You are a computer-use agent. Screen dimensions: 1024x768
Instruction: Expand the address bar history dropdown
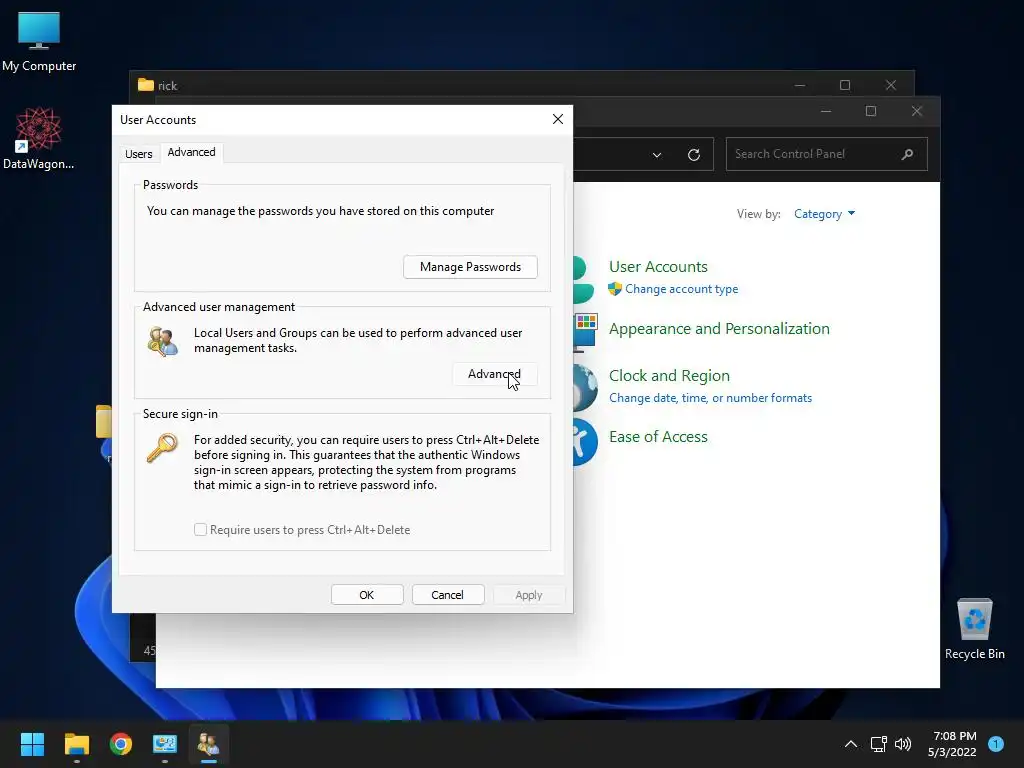[x=657, y=155]
